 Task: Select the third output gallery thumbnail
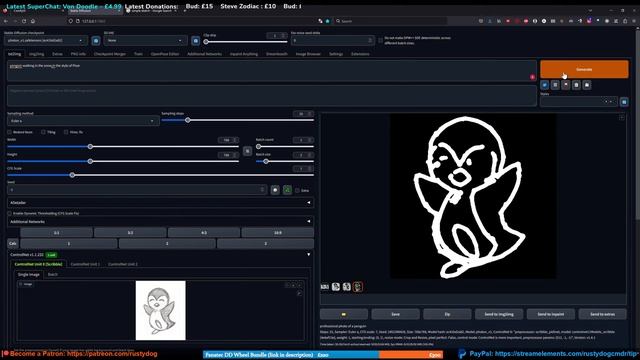(347, 287)
